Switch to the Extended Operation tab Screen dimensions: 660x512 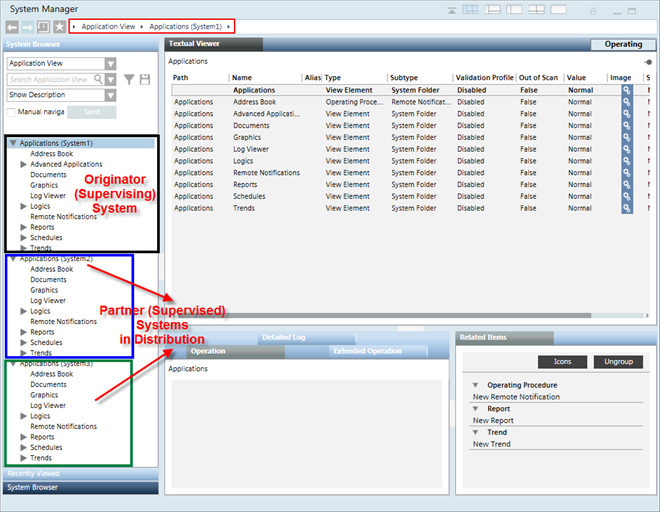click(x=369, y=351)
